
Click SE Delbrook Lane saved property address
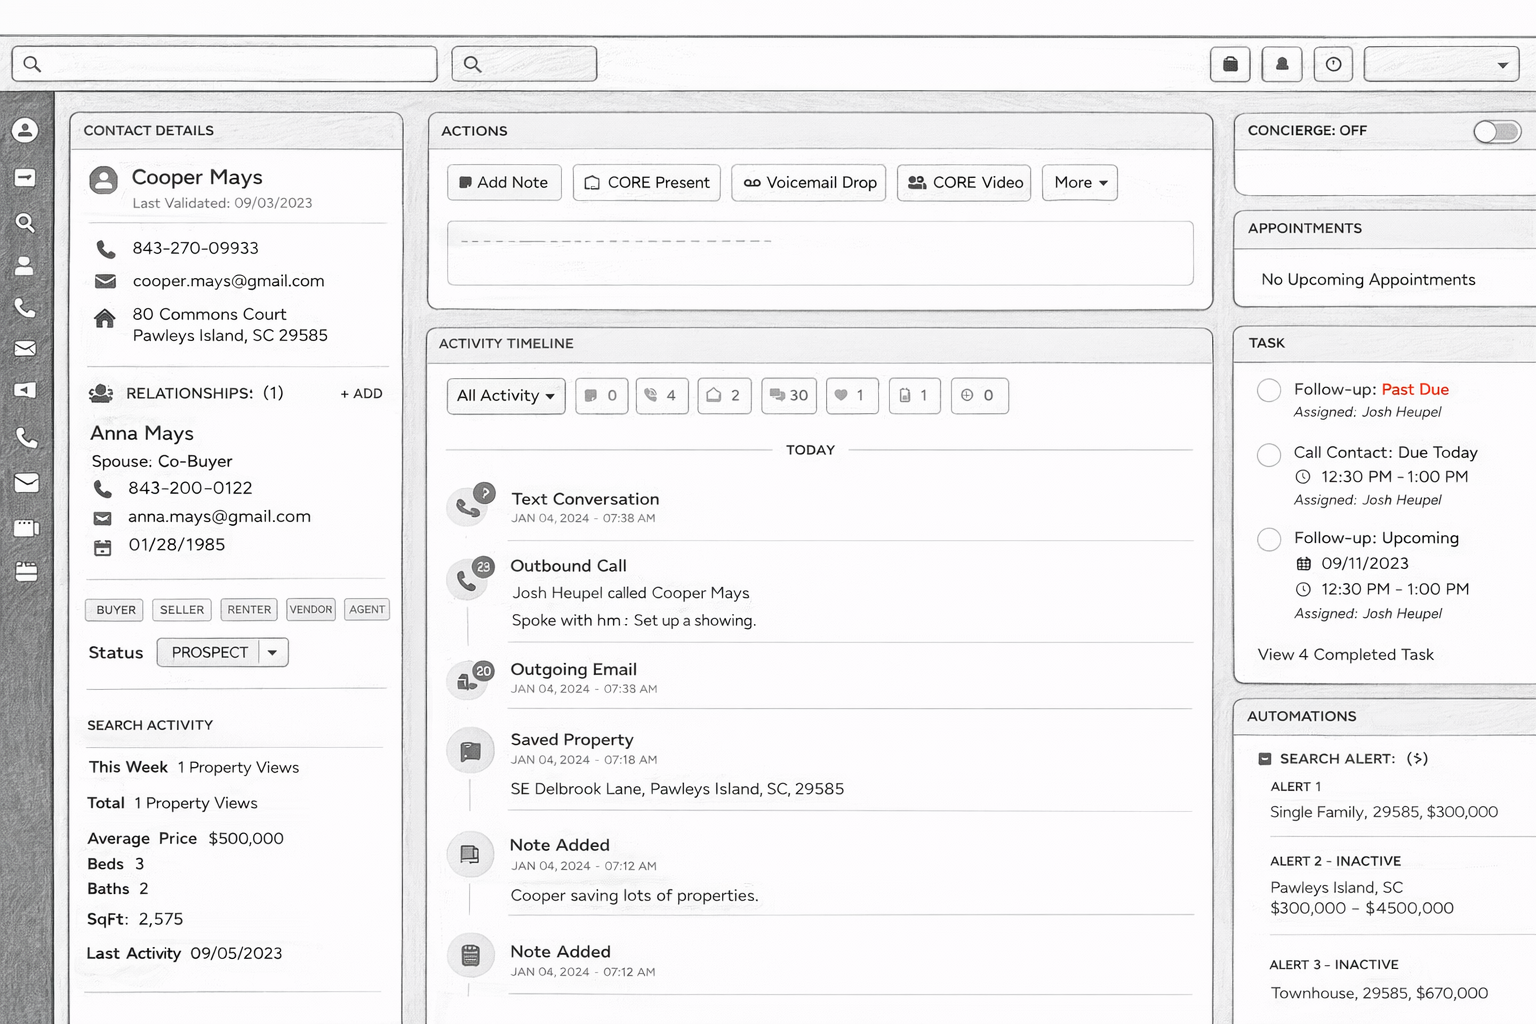tap(677, 789)
